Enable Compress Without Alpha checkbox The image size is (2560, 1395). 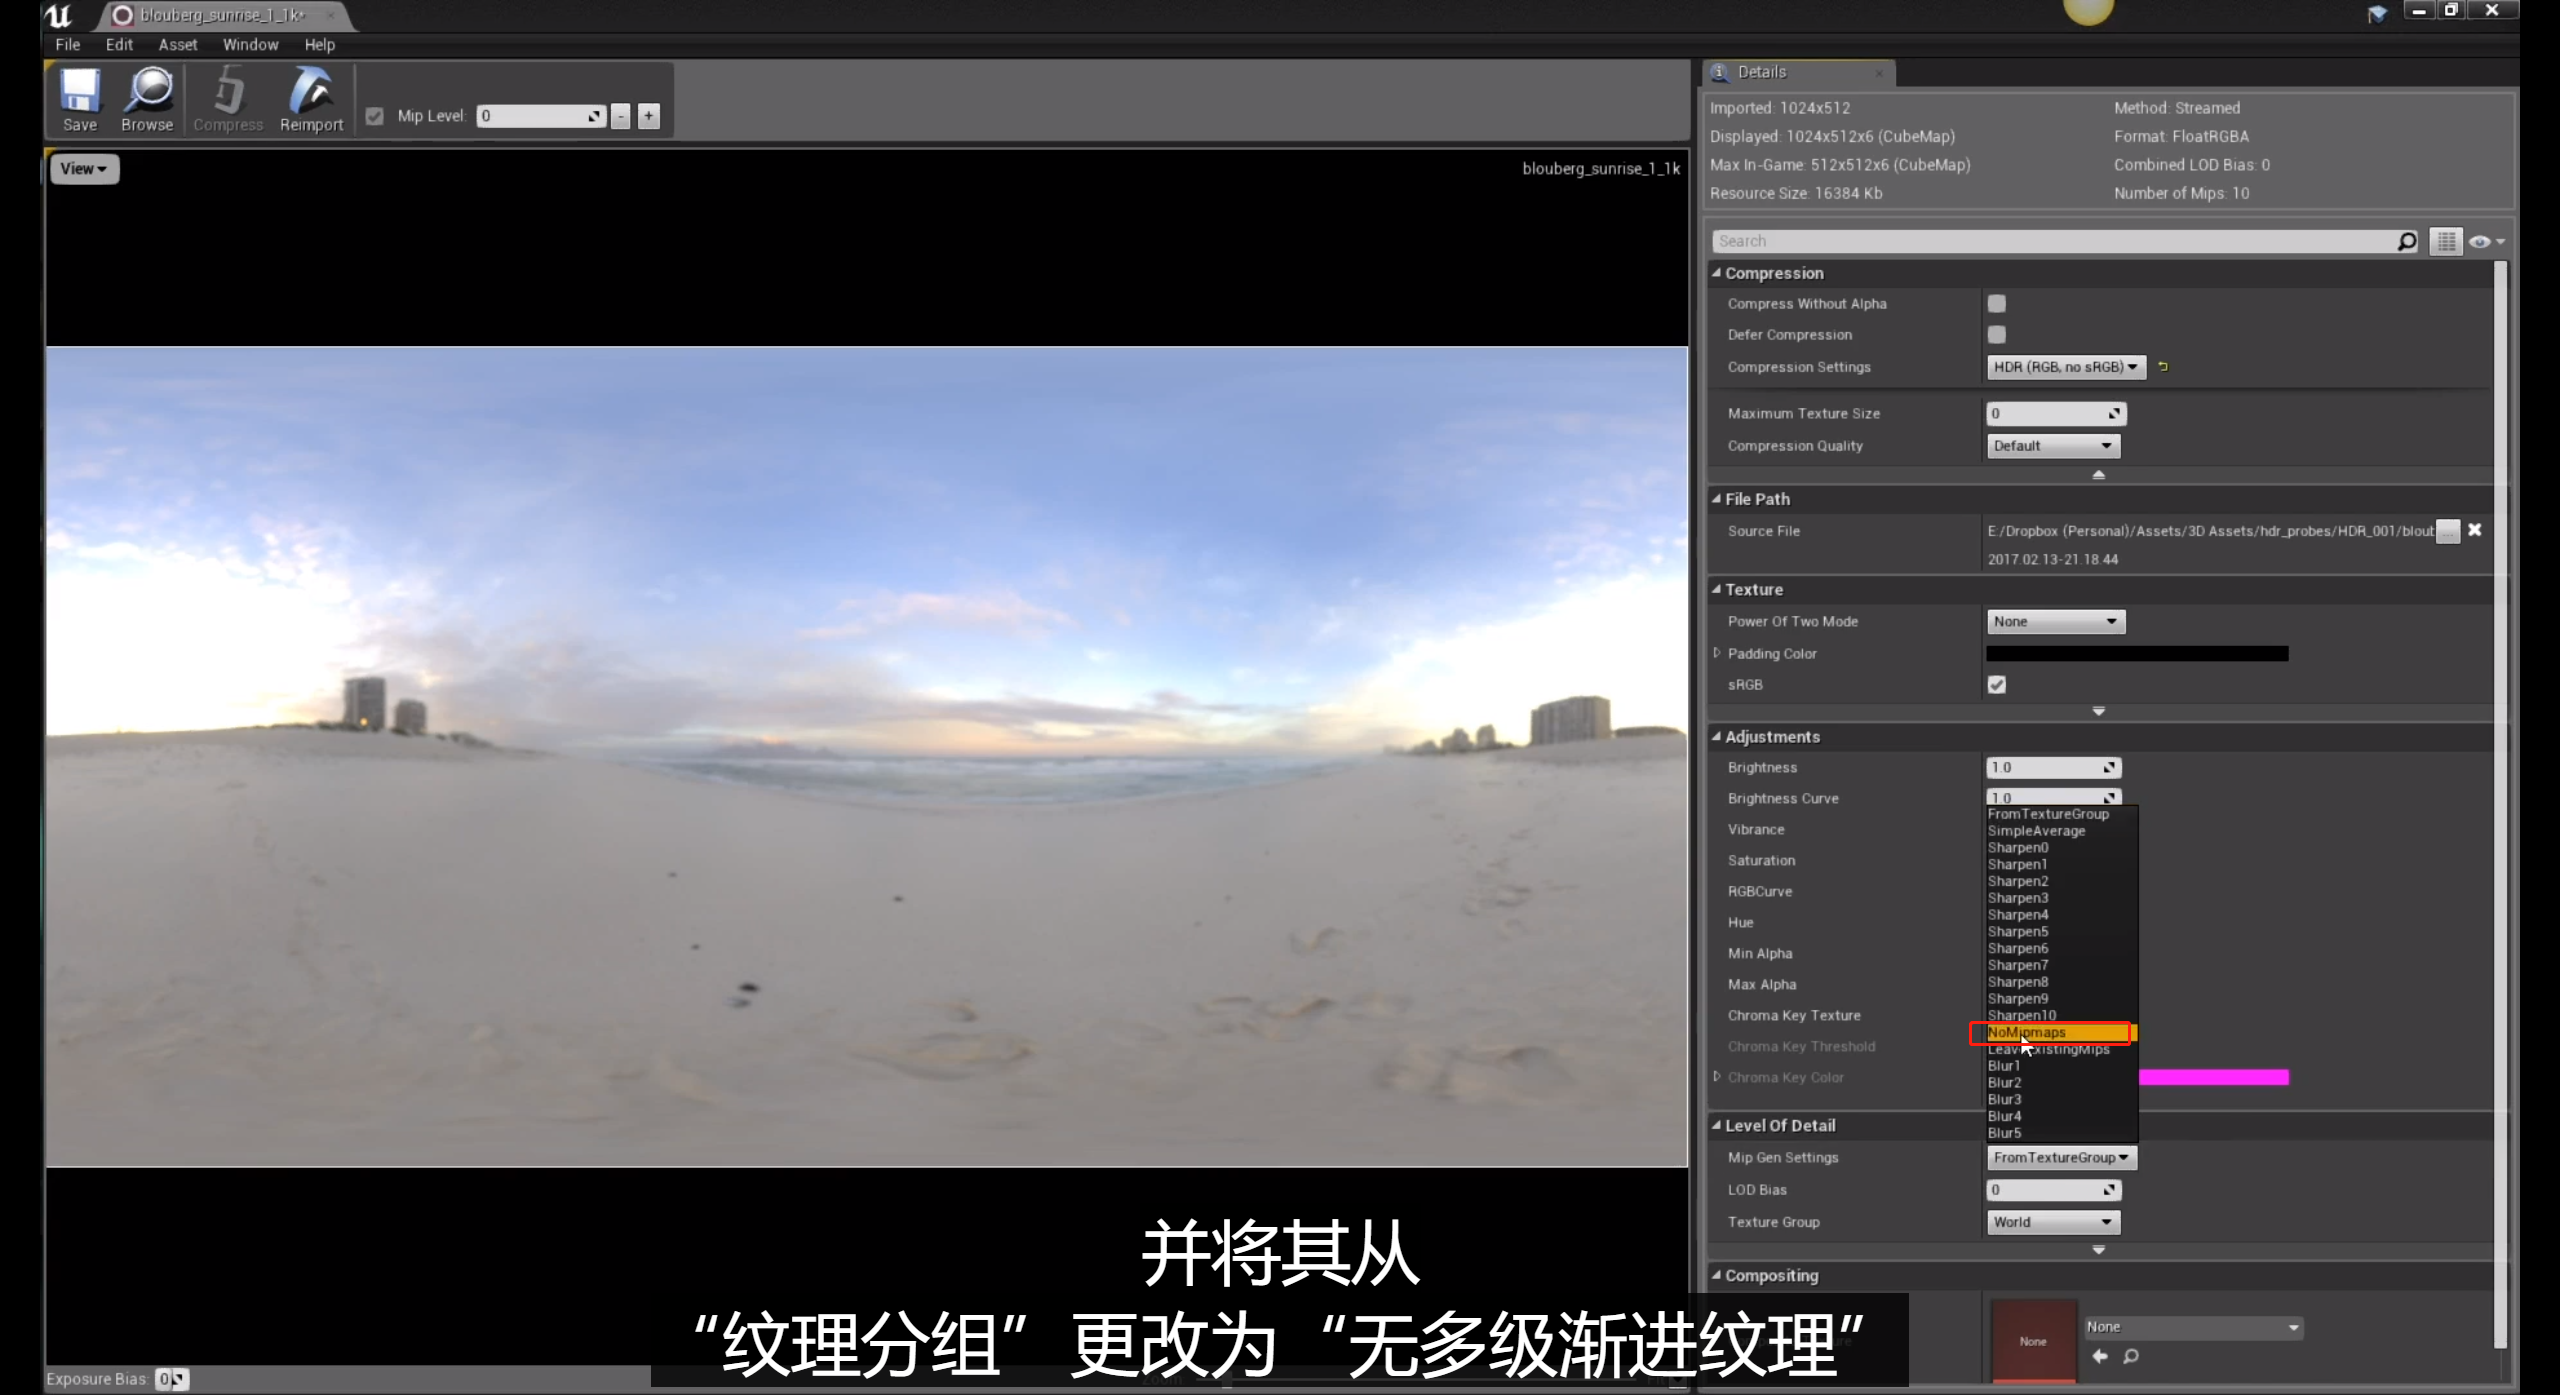pyautogui.click(x=1996, y=304)
